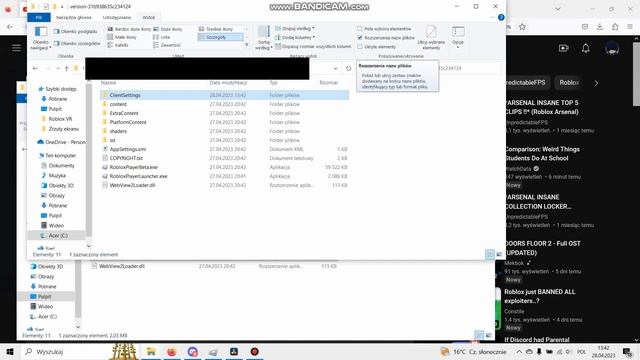Open the Opcje folder options

tap(458, 38)
